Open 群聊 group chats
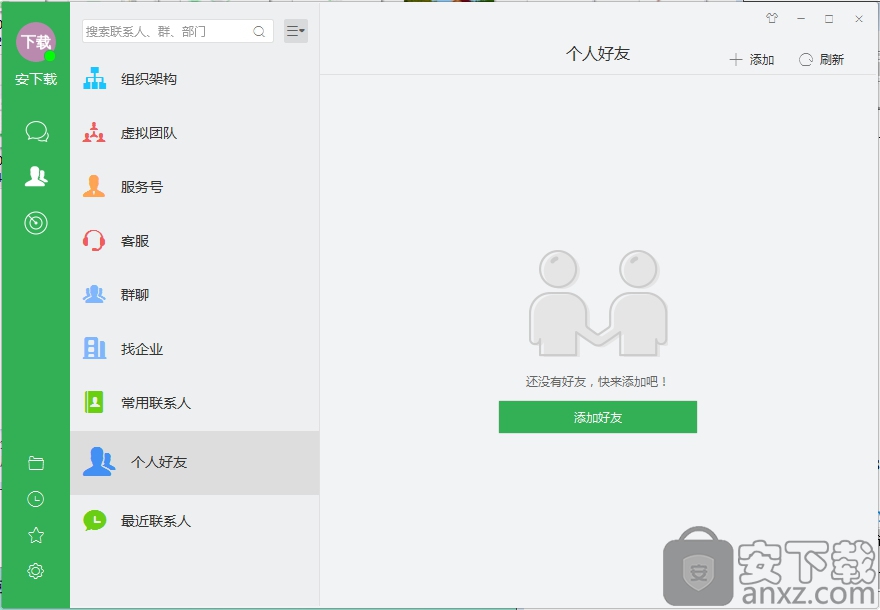The height and width of the screenshot is (610, 880). (x=134, y=295)
